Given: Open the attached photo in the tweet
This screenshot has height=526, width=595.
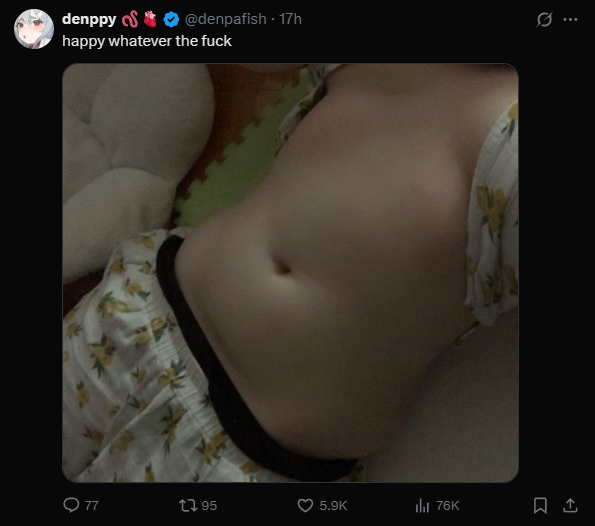Looking at the screenshot, I should 290,273.
